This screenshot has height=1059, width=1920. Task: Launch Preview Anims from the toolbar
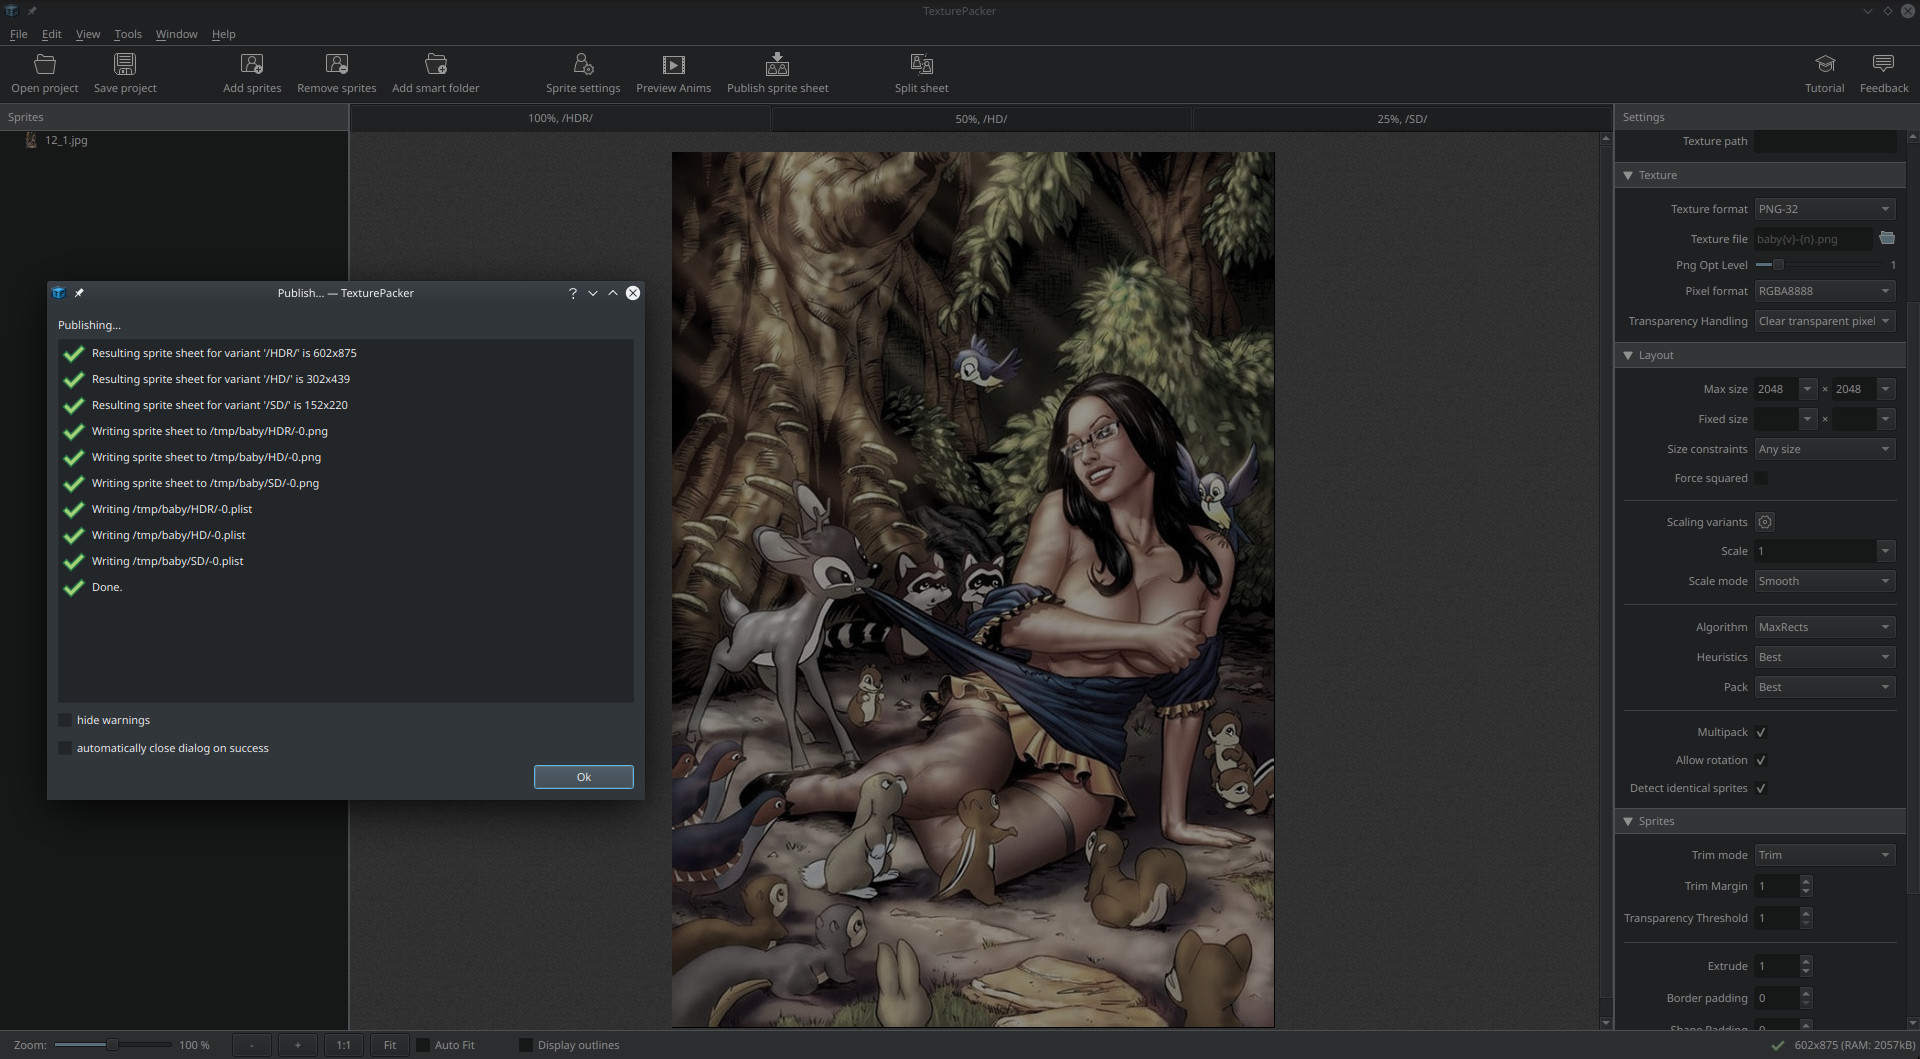coord(674,65)
